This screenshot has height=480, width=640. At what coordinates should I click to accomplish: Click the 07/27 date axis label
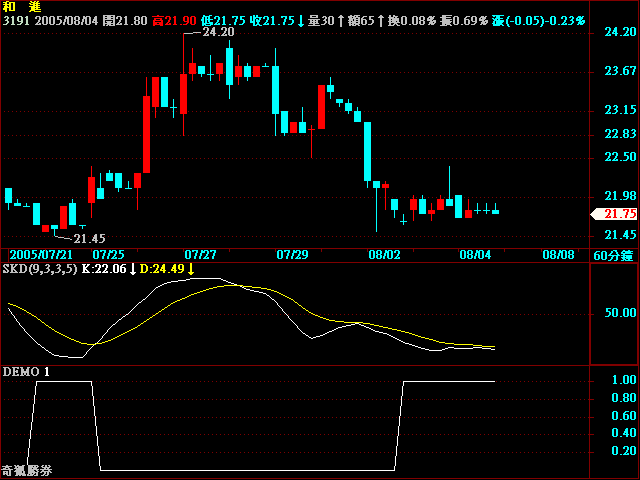coord(200,255)
